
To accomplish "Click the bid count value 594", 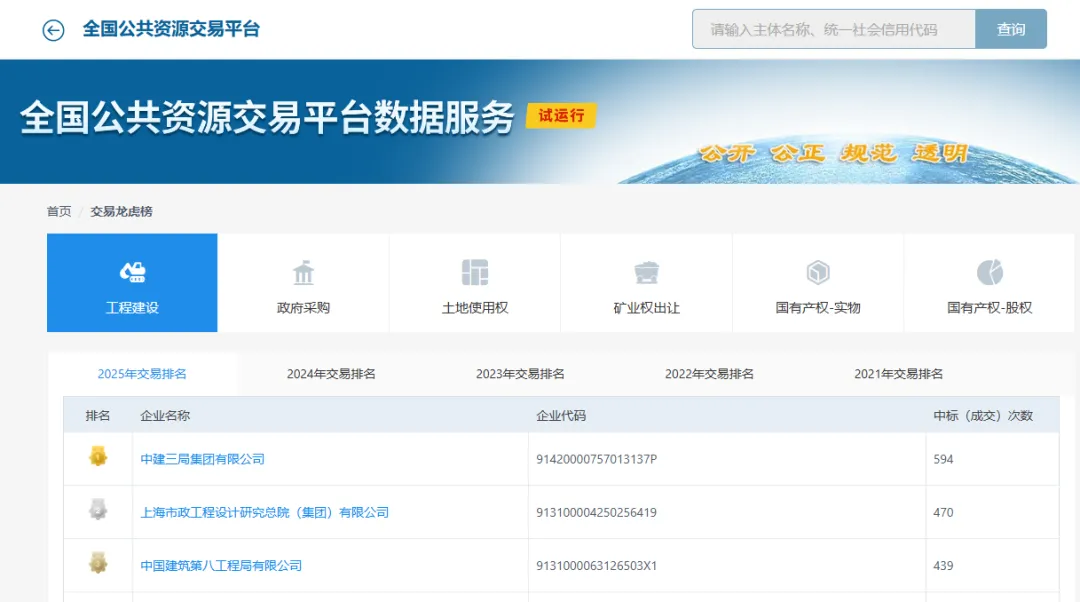I will 943,459.
